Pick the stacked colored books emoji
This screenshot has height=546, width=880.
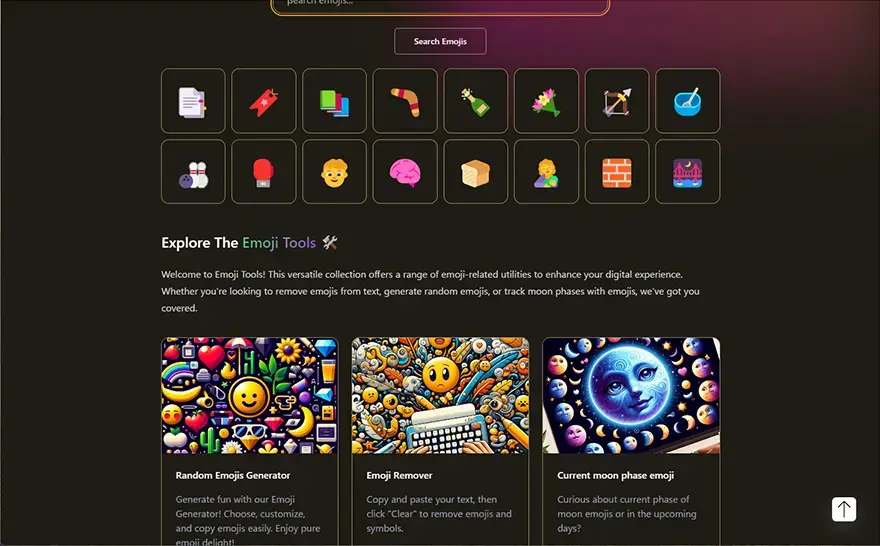coord(334,101)
